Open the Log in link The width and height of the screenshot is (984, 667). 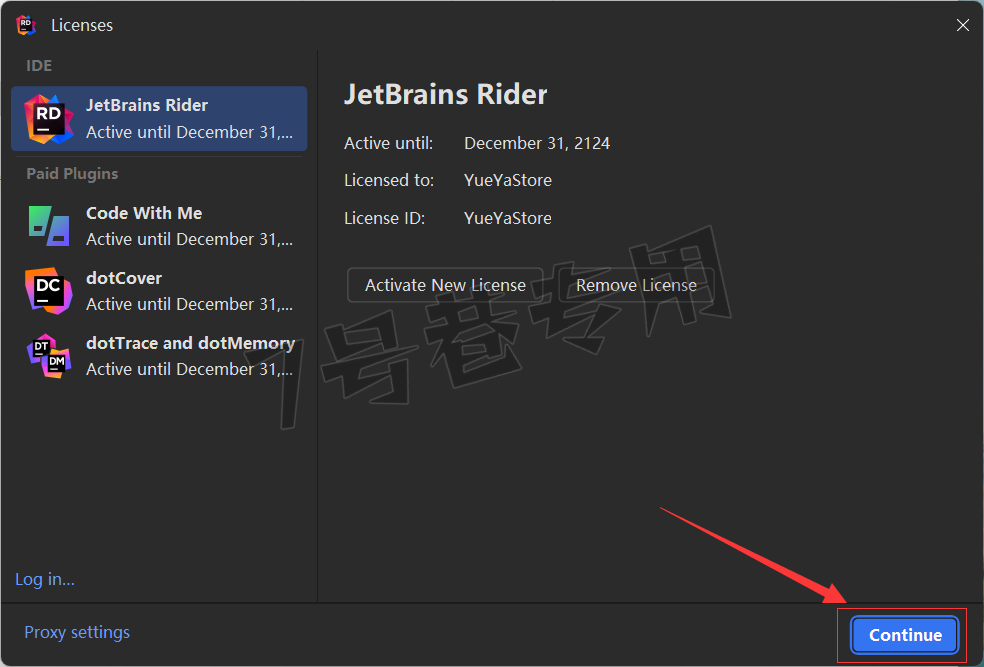[45, 579]
